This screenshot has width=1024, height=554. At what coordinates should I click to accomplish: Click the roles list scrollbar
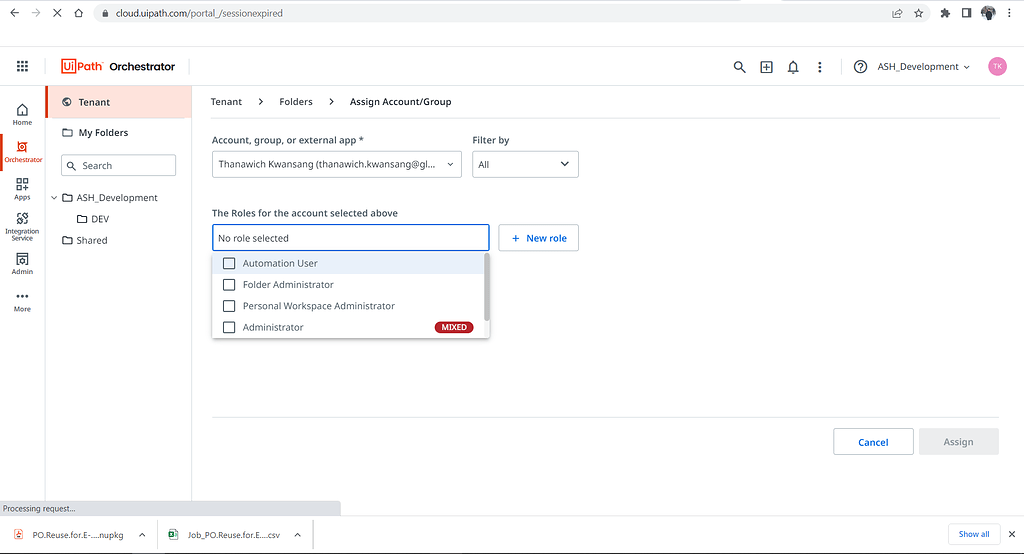tap(487, 286)
